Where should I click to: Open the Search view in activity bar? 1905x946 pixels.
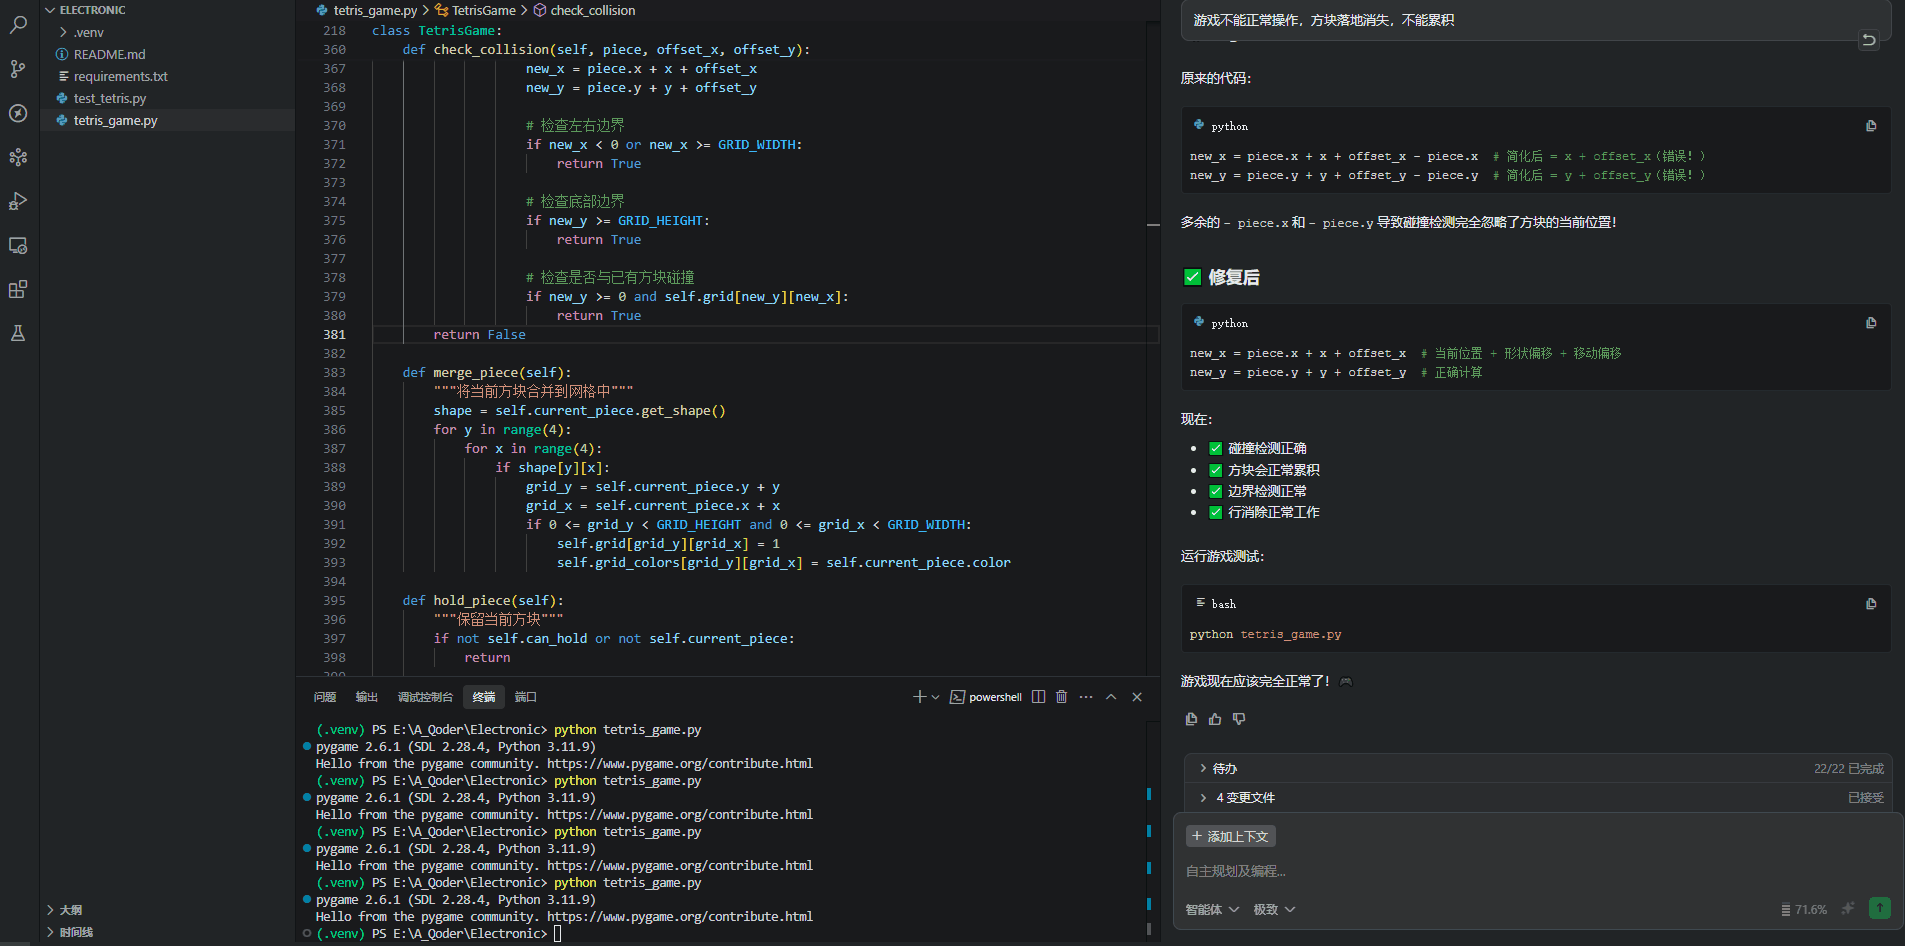click(18, 25)
